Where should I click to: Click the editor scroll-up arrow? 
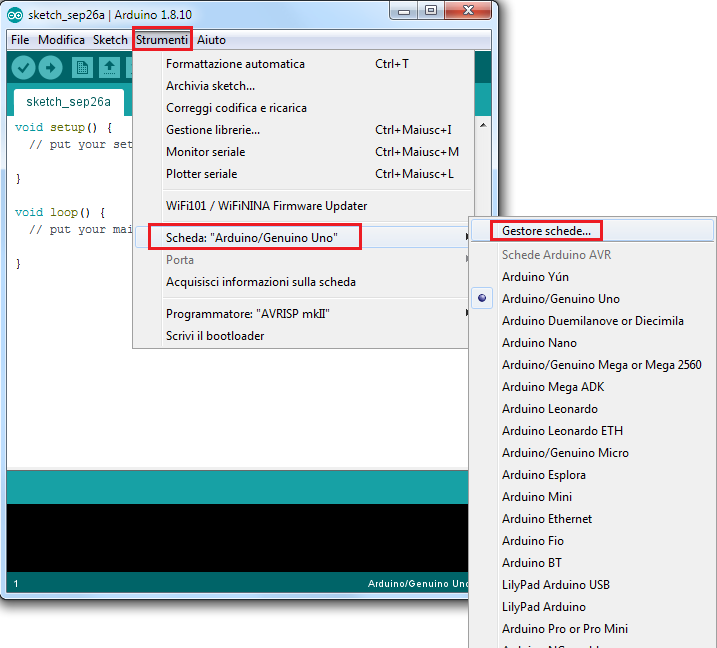click(483, 125)
